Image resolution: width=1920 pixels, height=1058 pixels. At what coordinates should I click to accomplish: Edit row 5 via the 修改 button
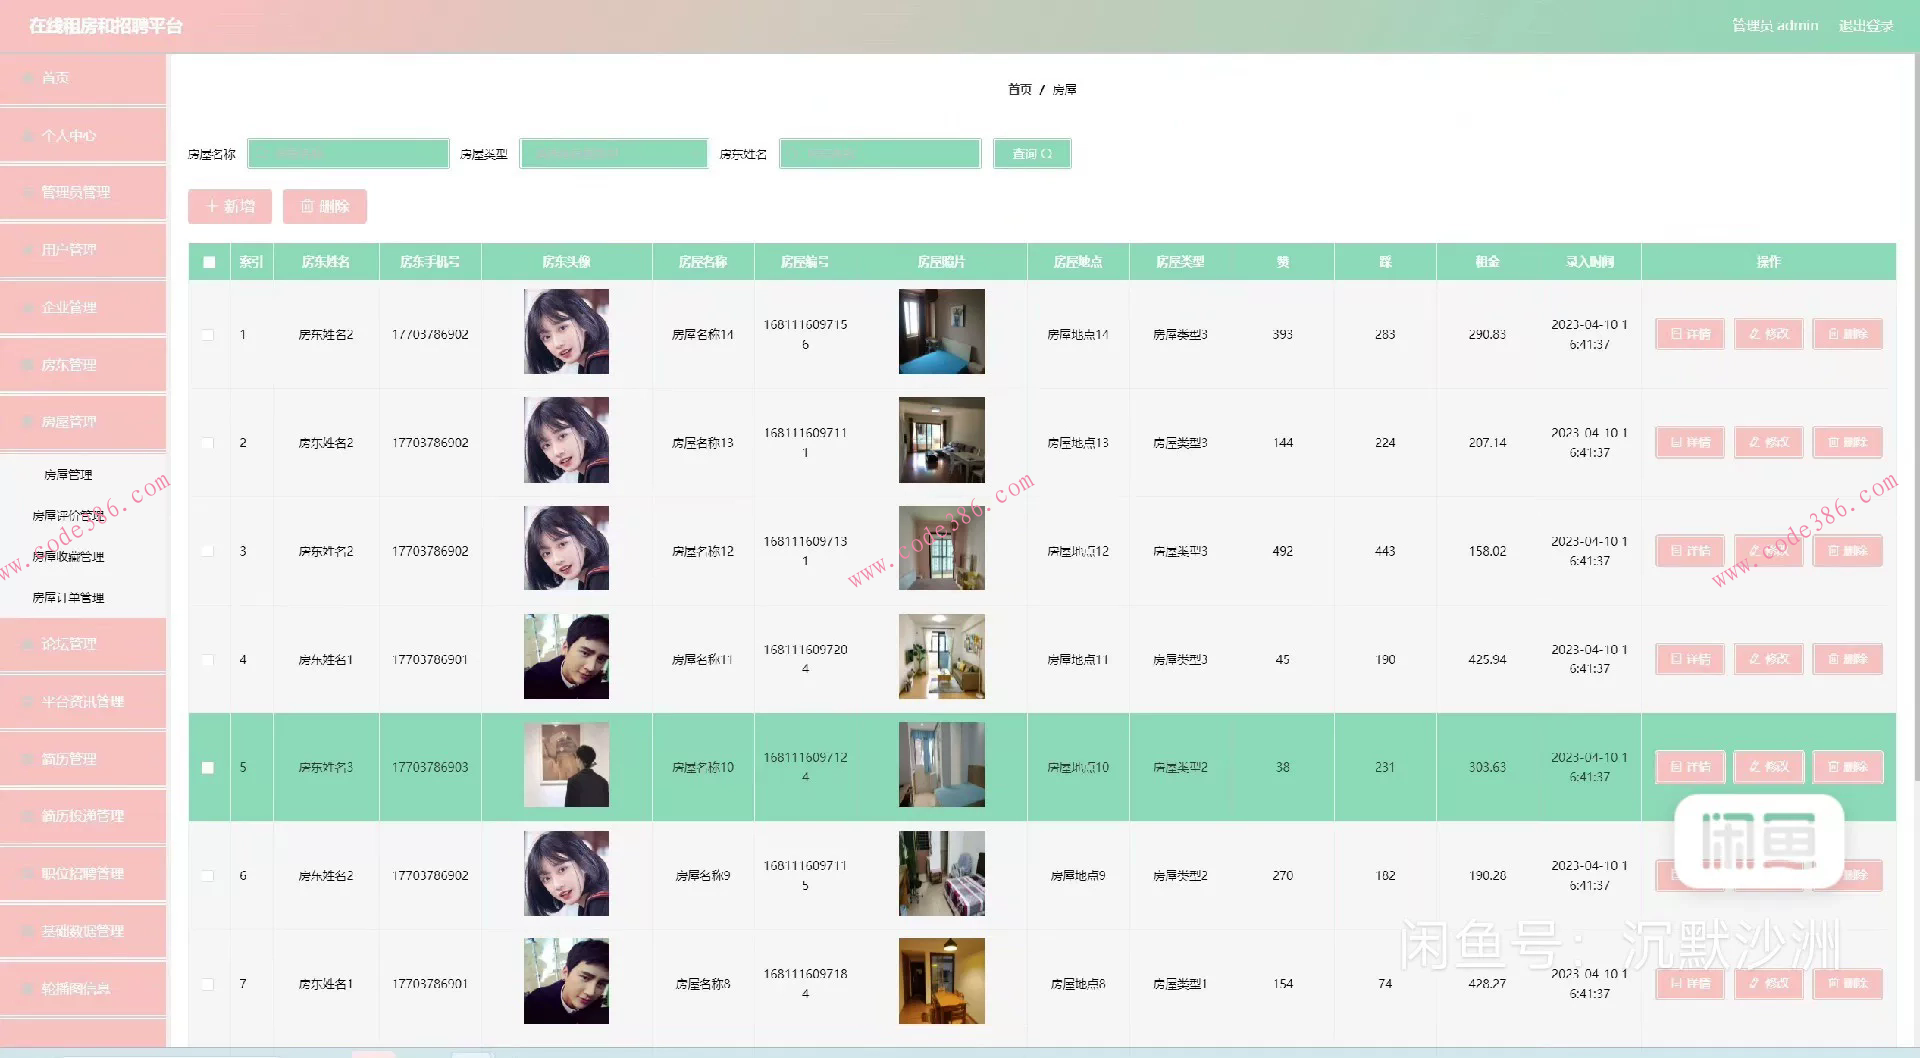[x=1768, y=767]
